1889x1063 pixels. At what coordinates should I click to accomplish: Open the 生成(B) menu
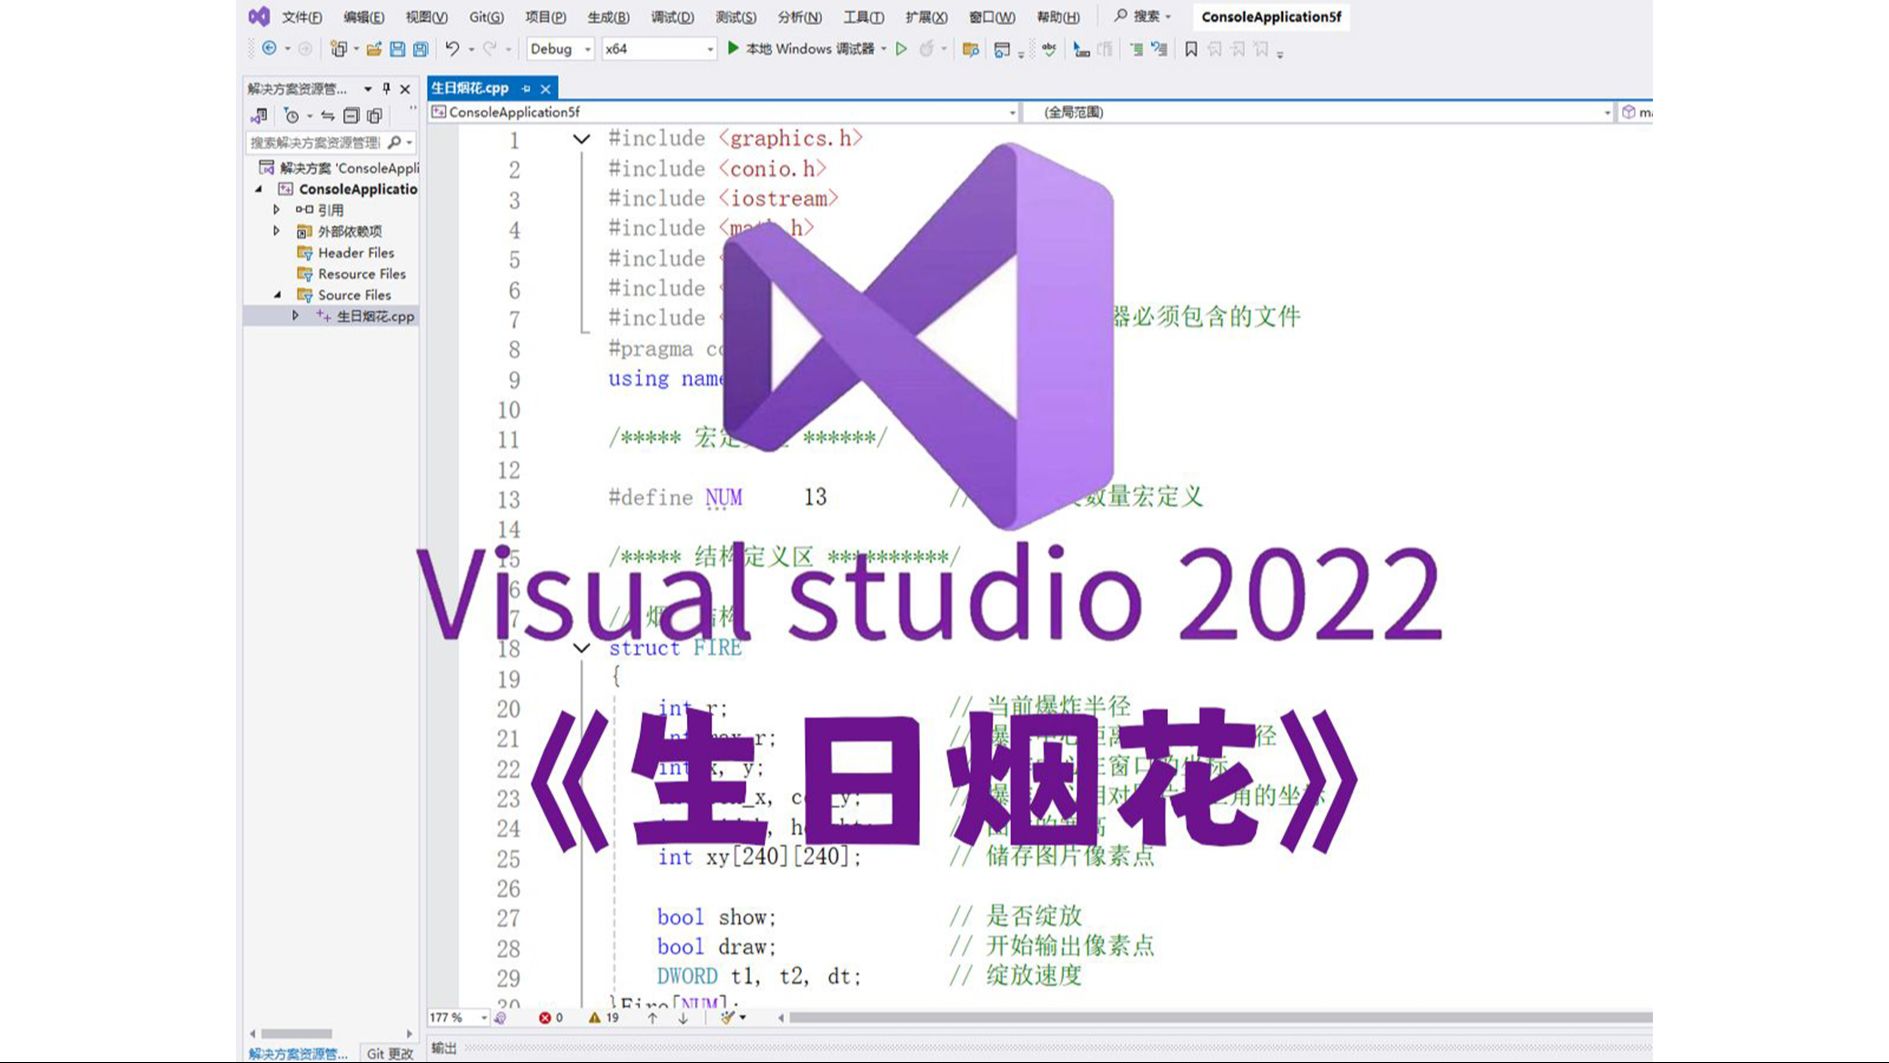tap(608, 17)
